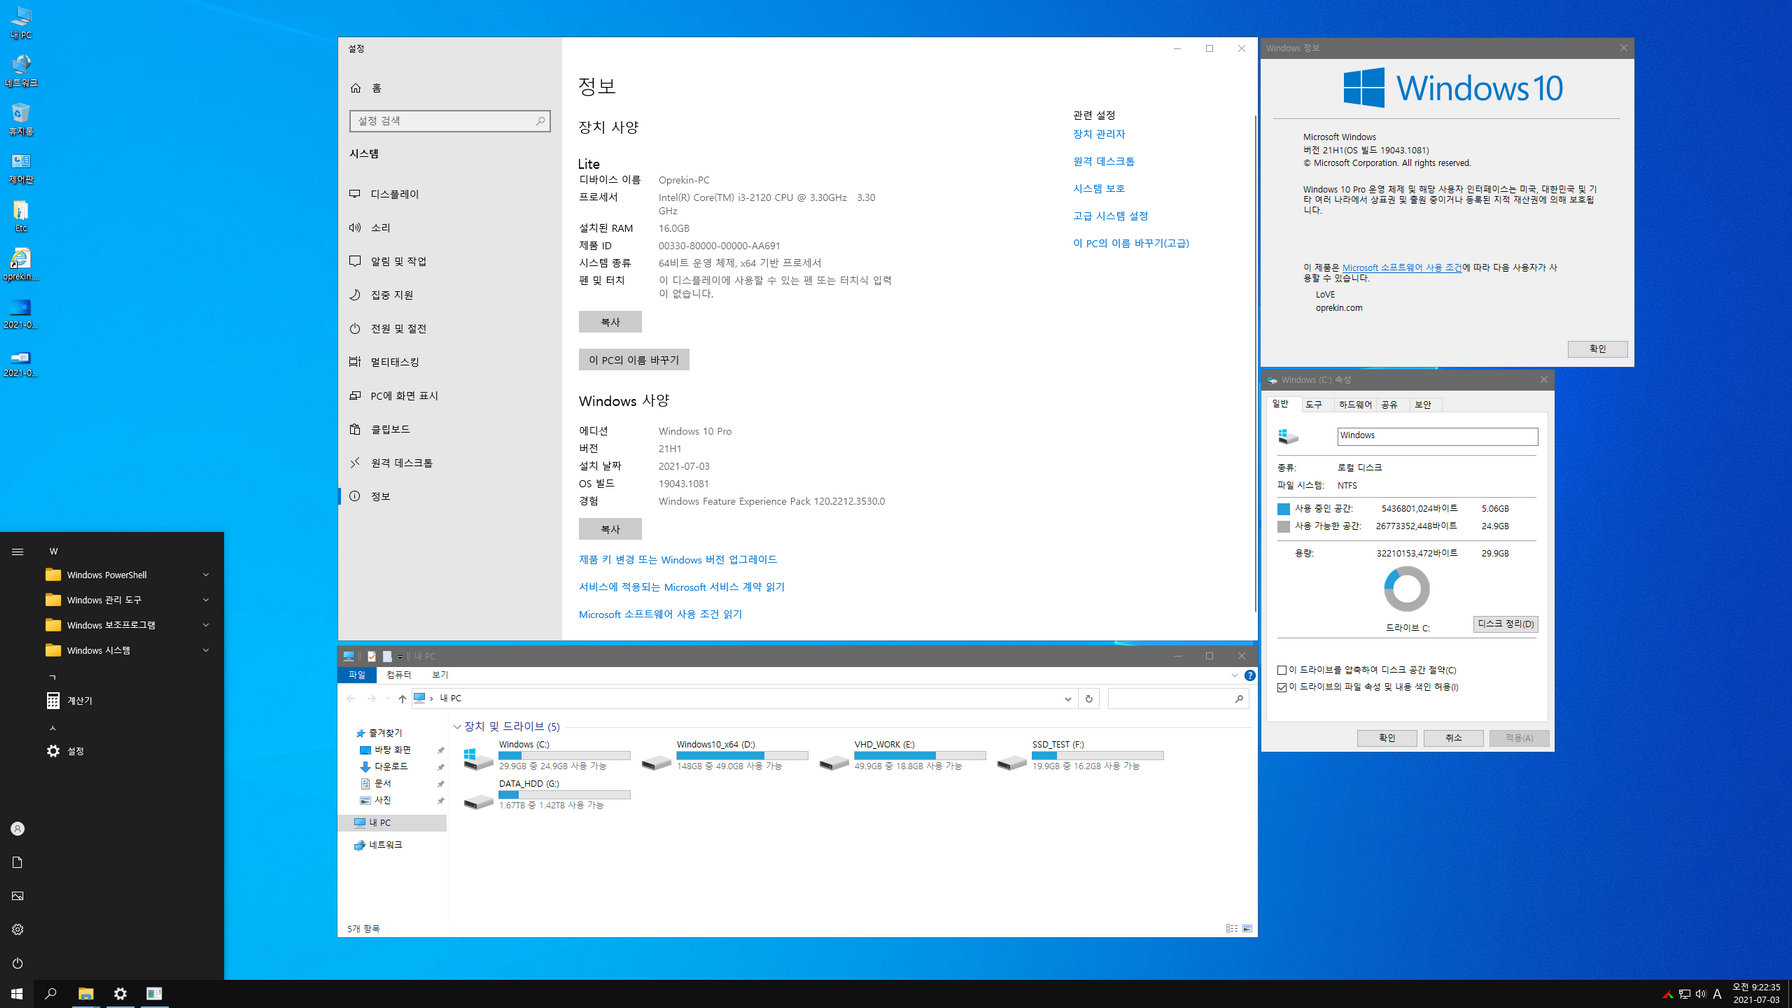The width and height of the screenshot is (1792, 1008).
Task: Open the Windows (C:) drive in Explorer
Action: 546,755
